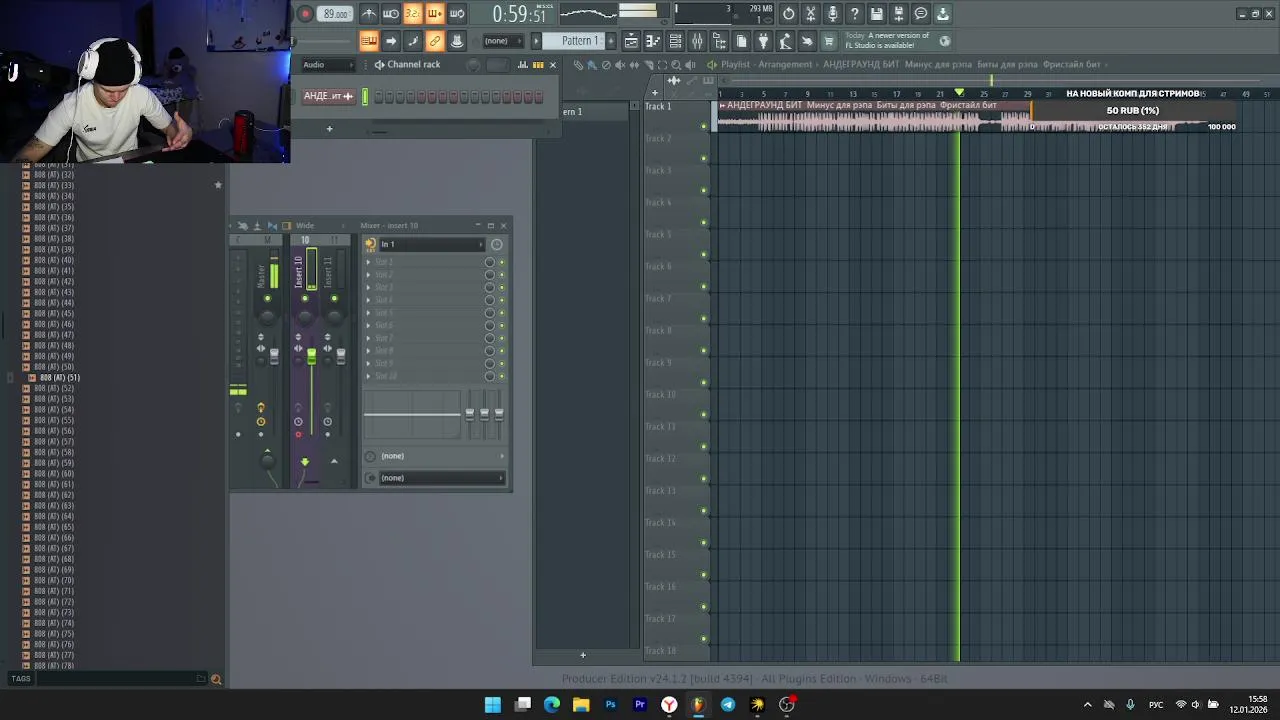The width and height of the screenshot is (1280, 720).
Task: Open the Channel rack view icon
Action: coord(675,41)
